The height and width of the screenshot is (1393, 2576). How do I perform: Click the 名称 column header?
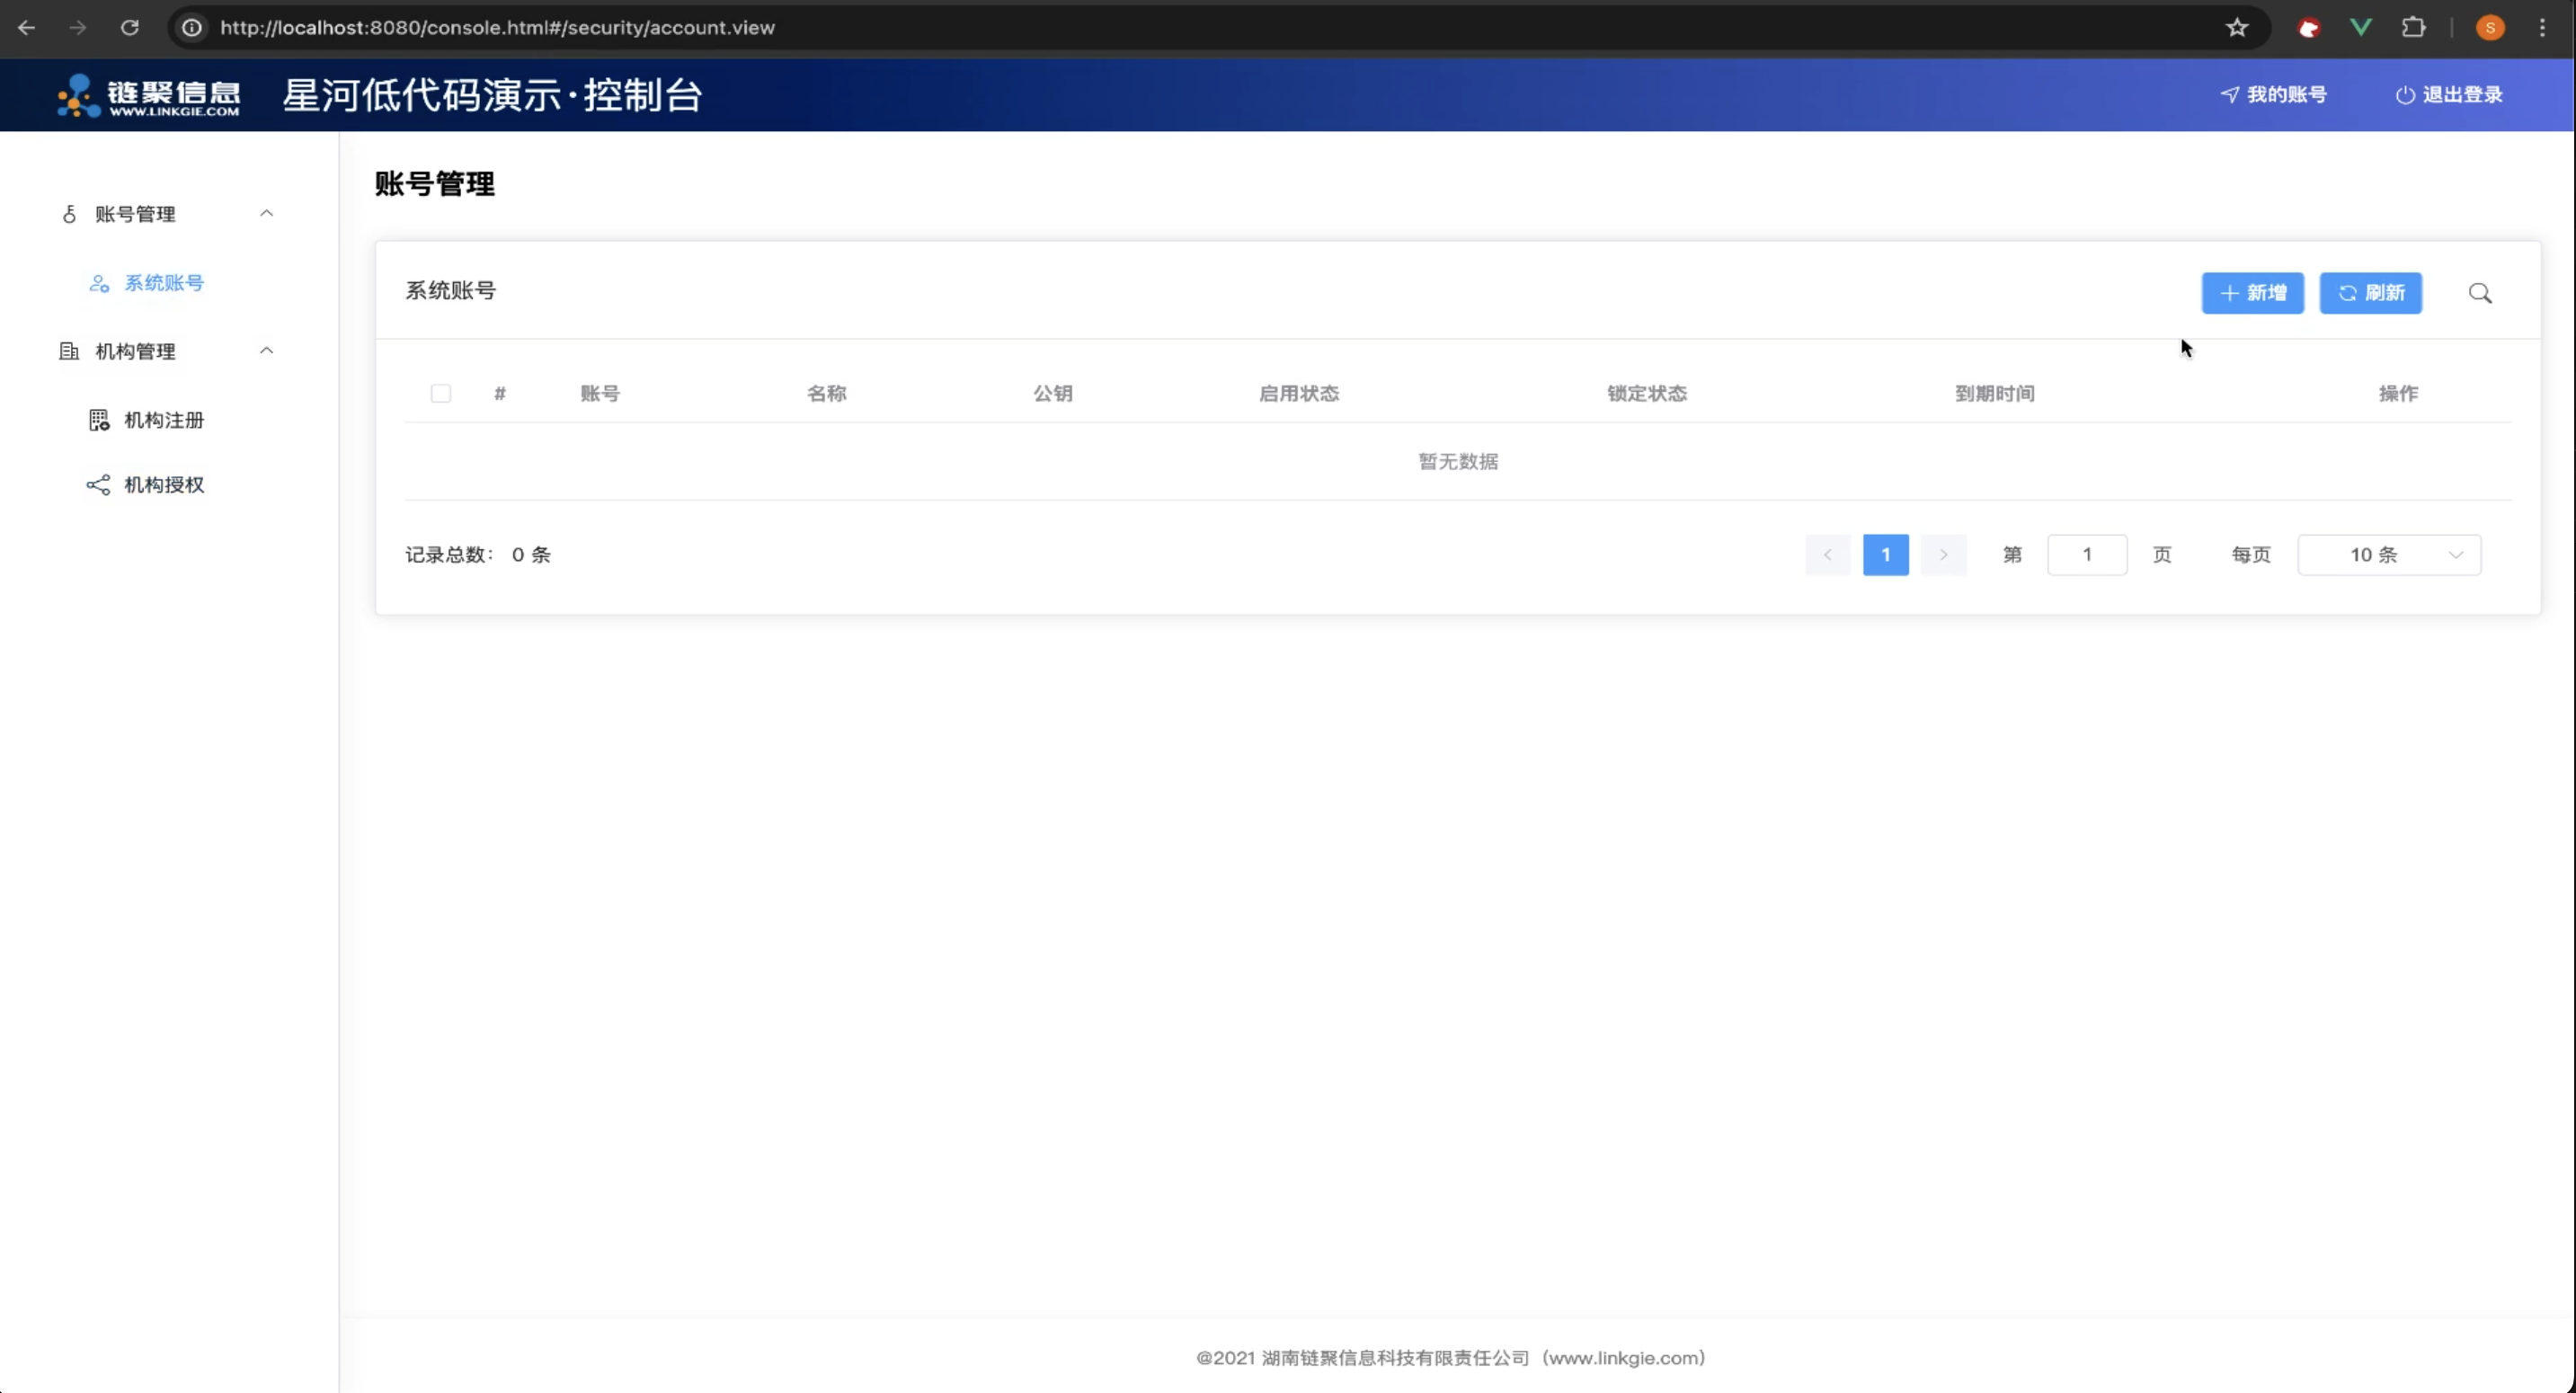coord(826,393)
